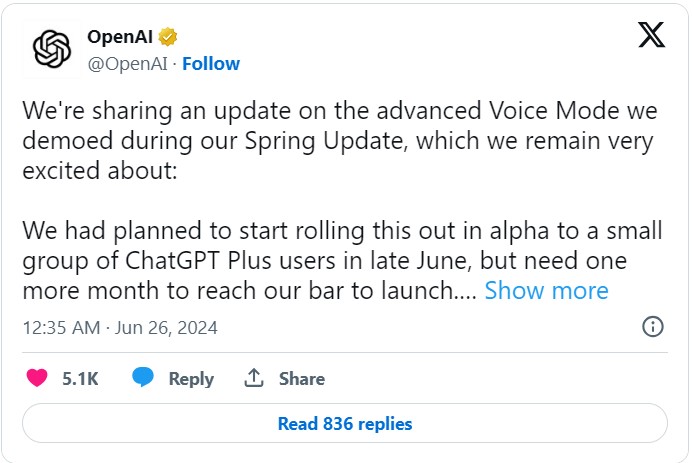Click the Spring Update phrase in the tweet
The width and height of the screenshot is (692, 463).
pyautogui.click(x=324, y=141)
